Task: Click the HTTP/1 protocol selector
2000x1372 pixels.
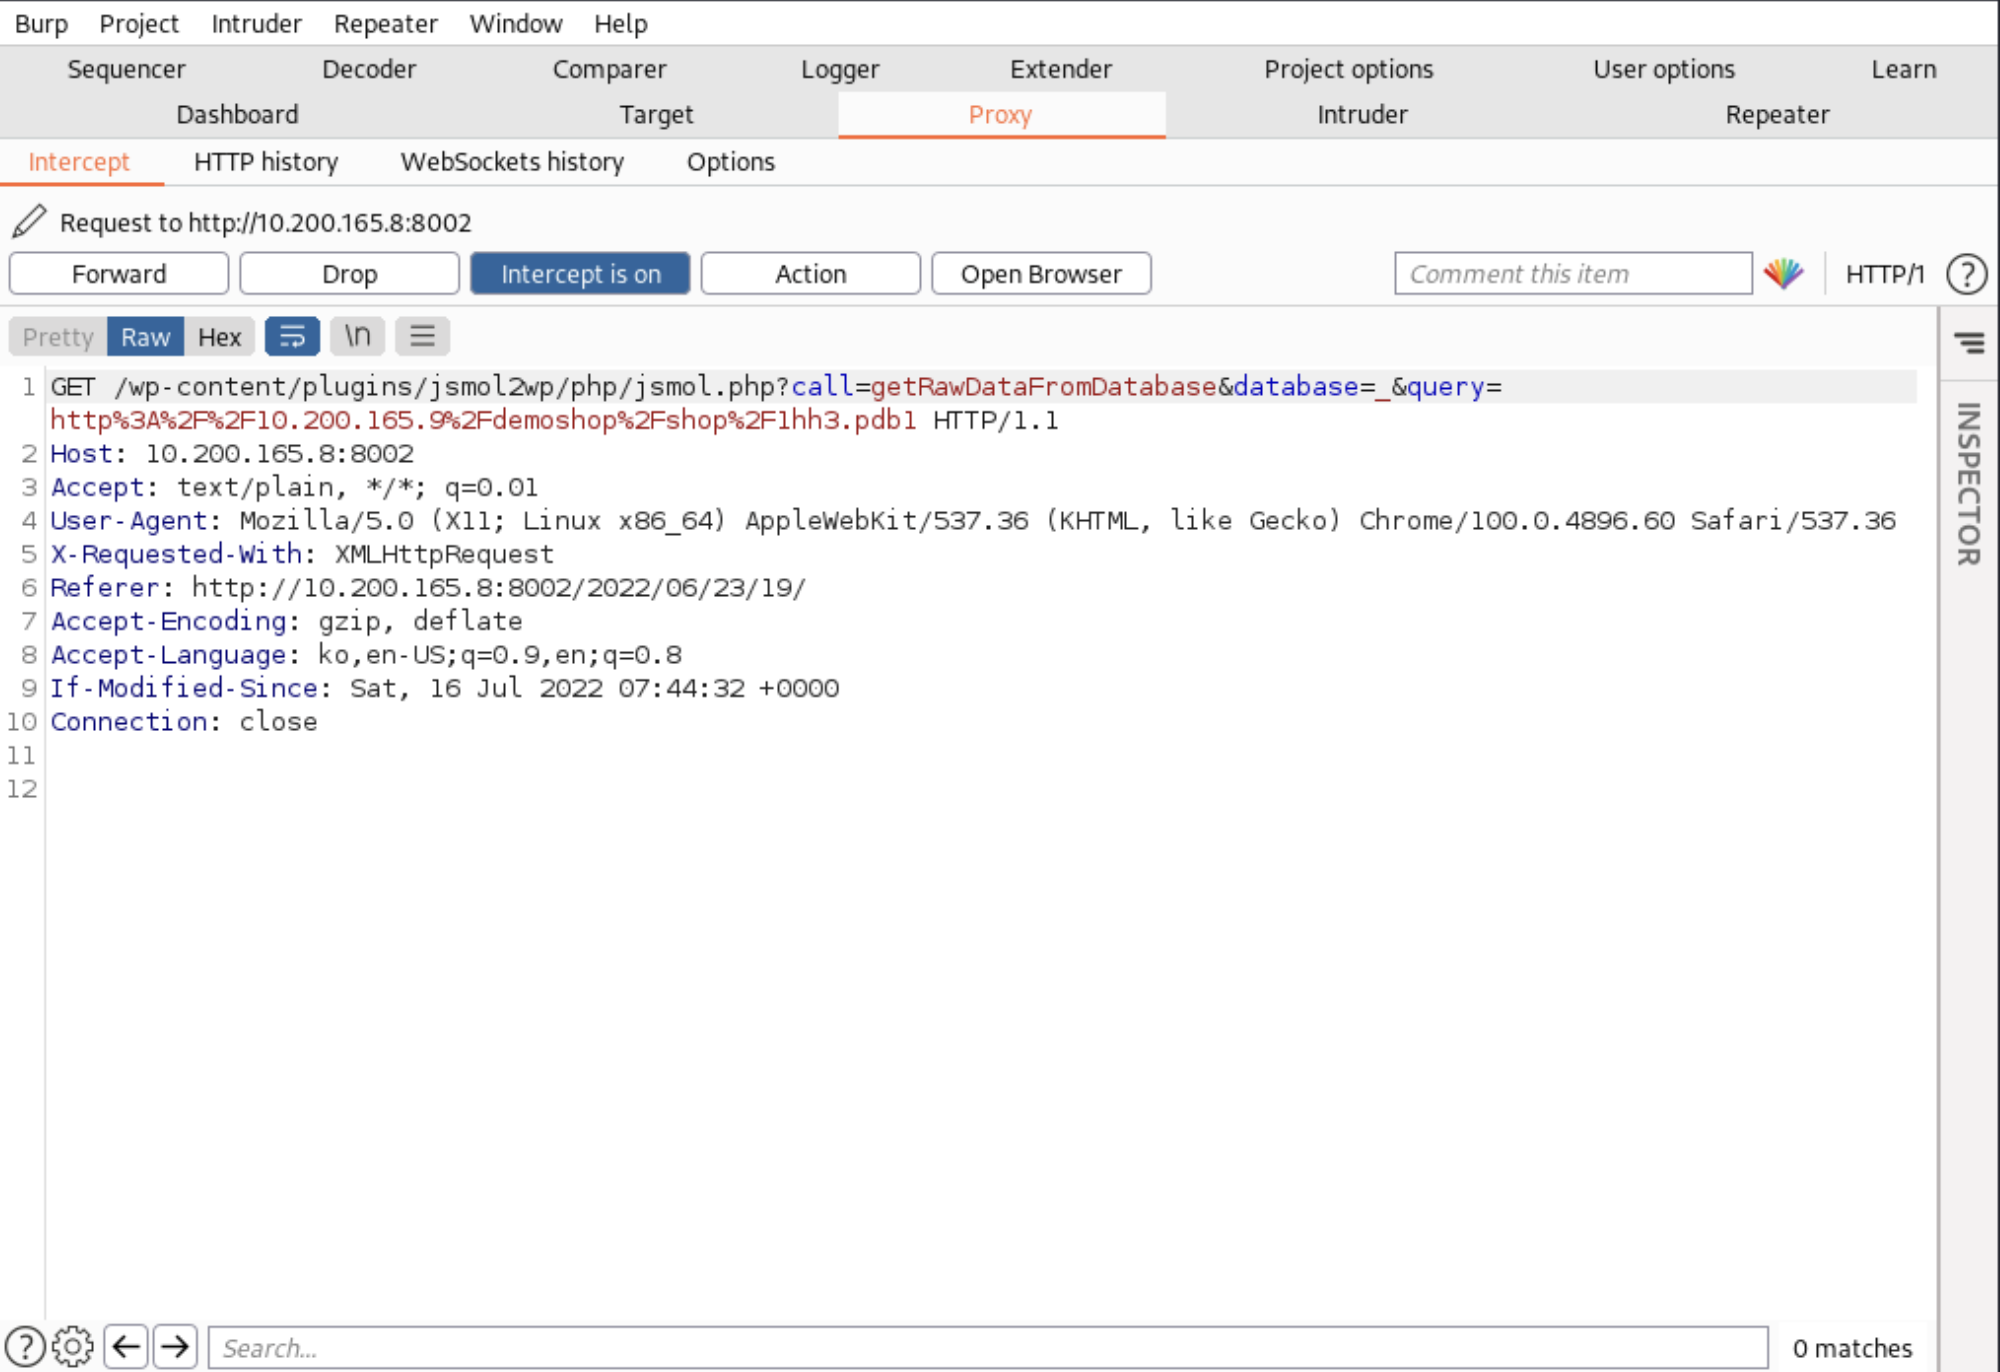Action: [1884, 274]
